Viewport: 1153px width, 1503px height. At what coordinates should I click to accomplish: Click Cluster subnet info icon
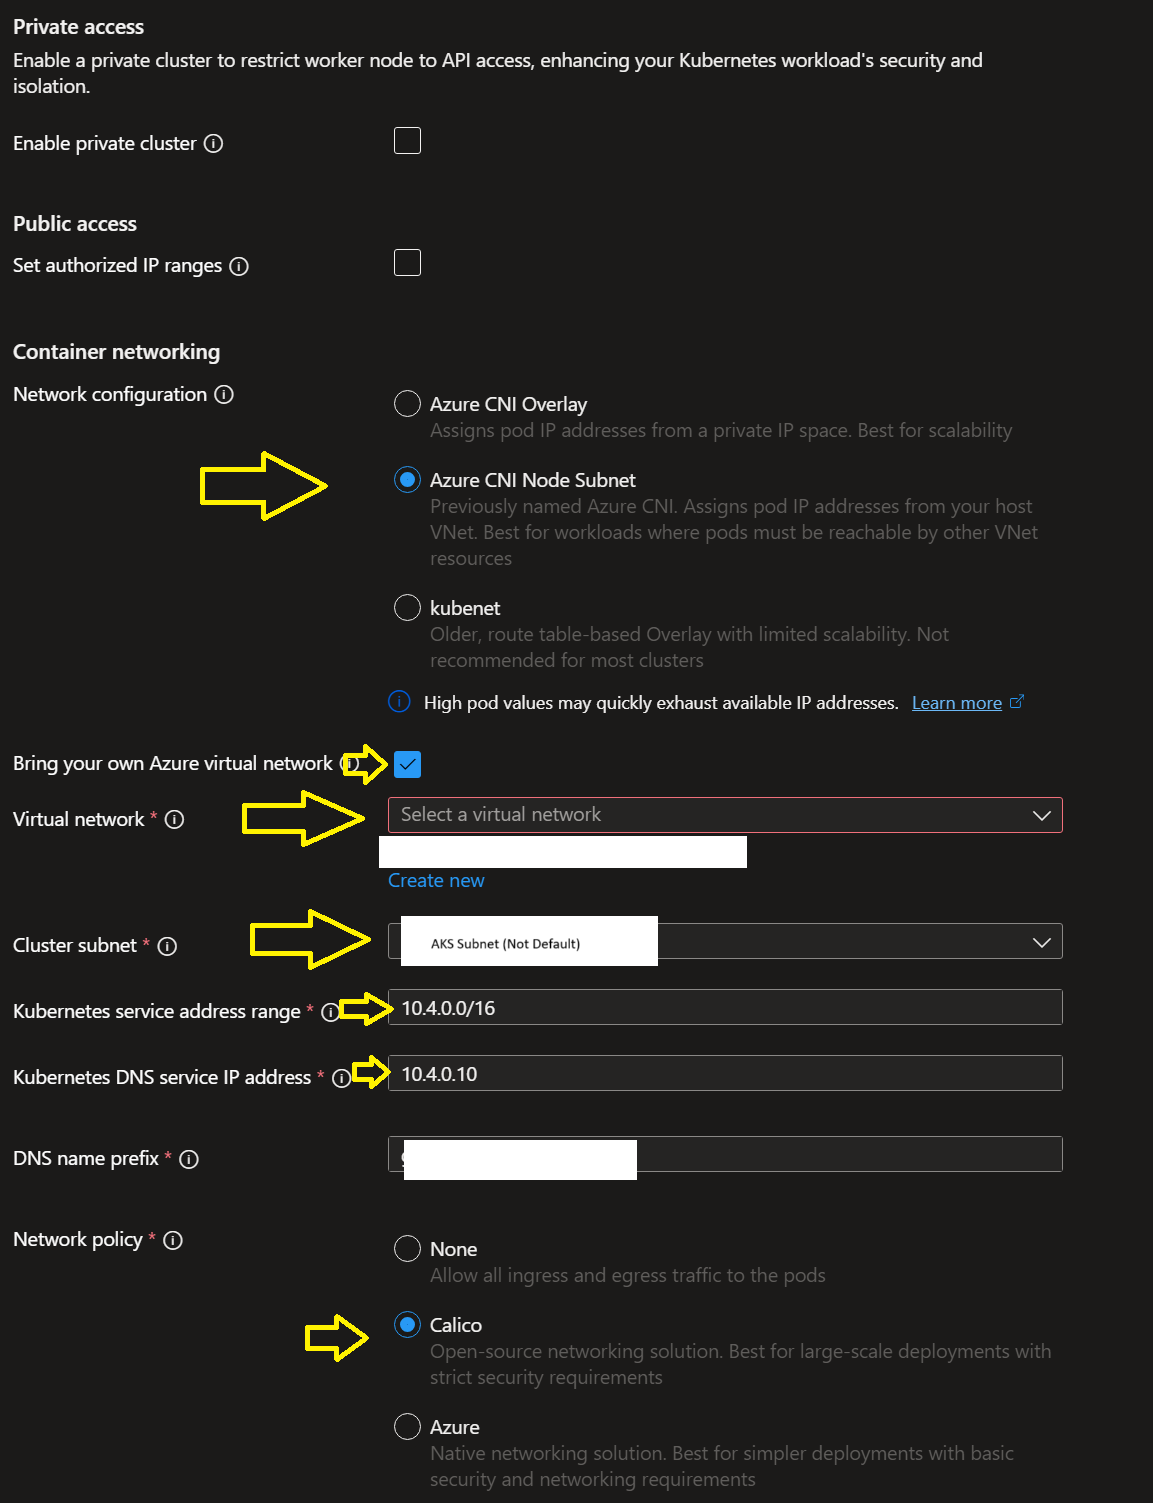[167, 946]
